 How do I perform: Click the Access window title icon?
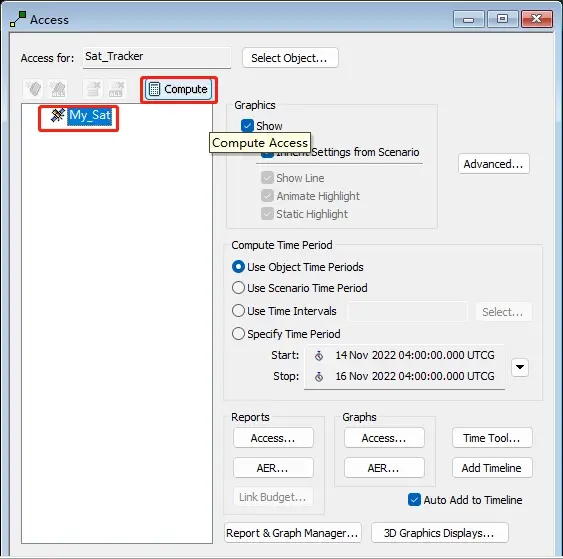coord(18,19)
